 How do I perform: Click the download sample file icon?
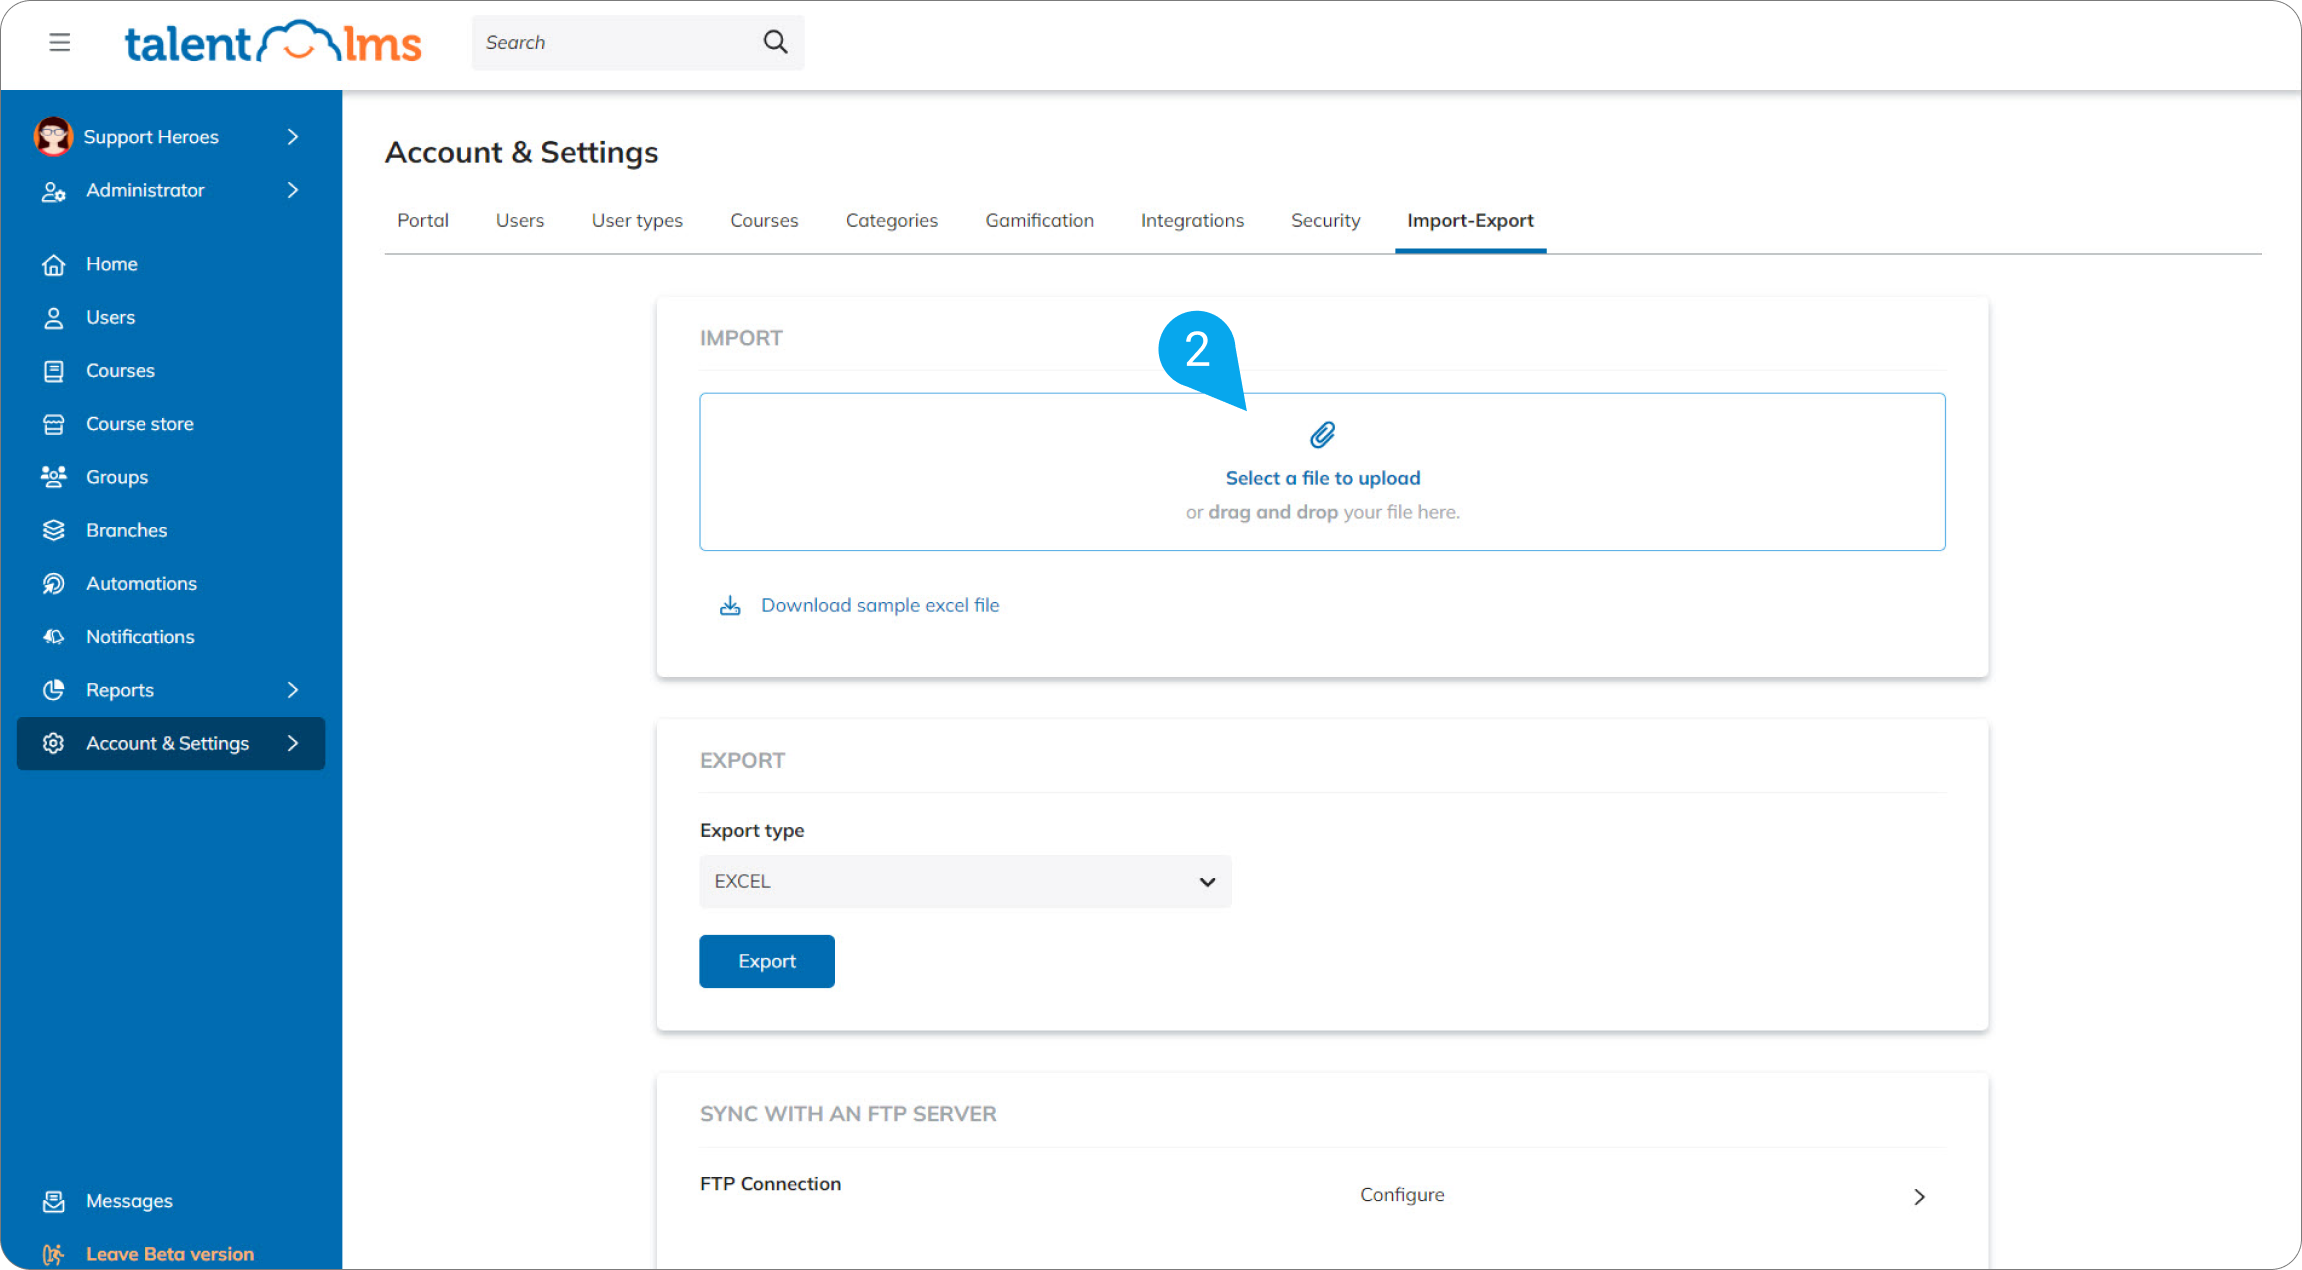(730, 605)
